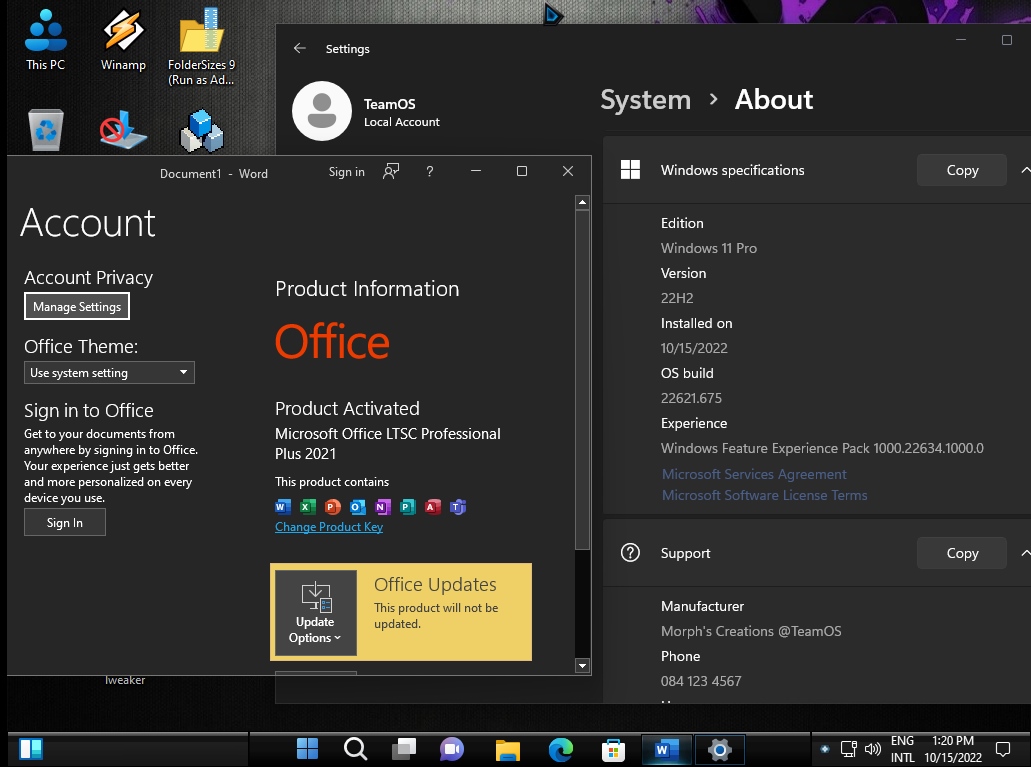Expand the Update Options menu
Viewport: 1031px width, 767px height.
[315, 613]
